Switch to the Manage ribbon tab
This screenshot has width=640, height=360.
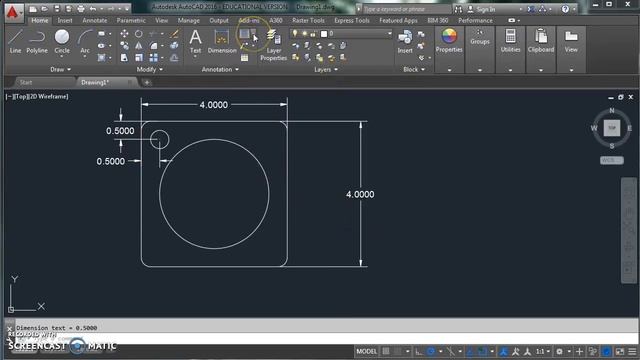(189, 20)
